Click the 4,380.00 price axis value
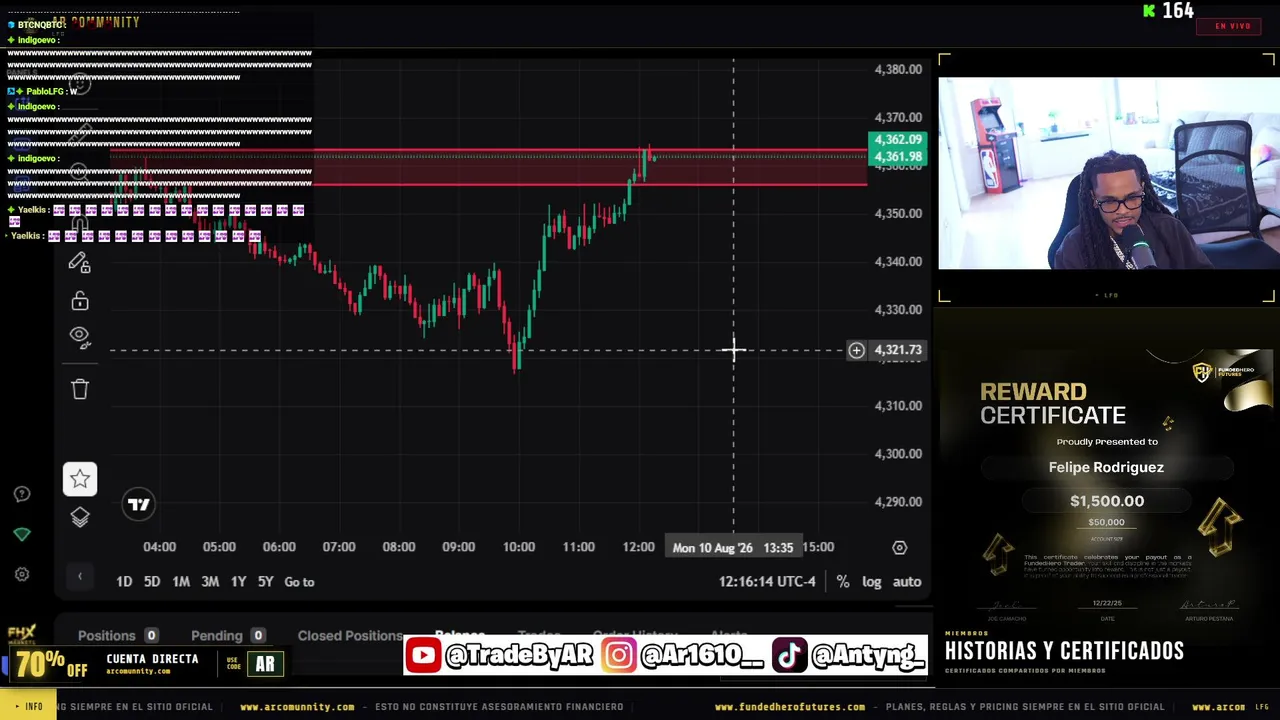Image resolution: width=1280 pixels, height=720 pixels. [898, 69]
